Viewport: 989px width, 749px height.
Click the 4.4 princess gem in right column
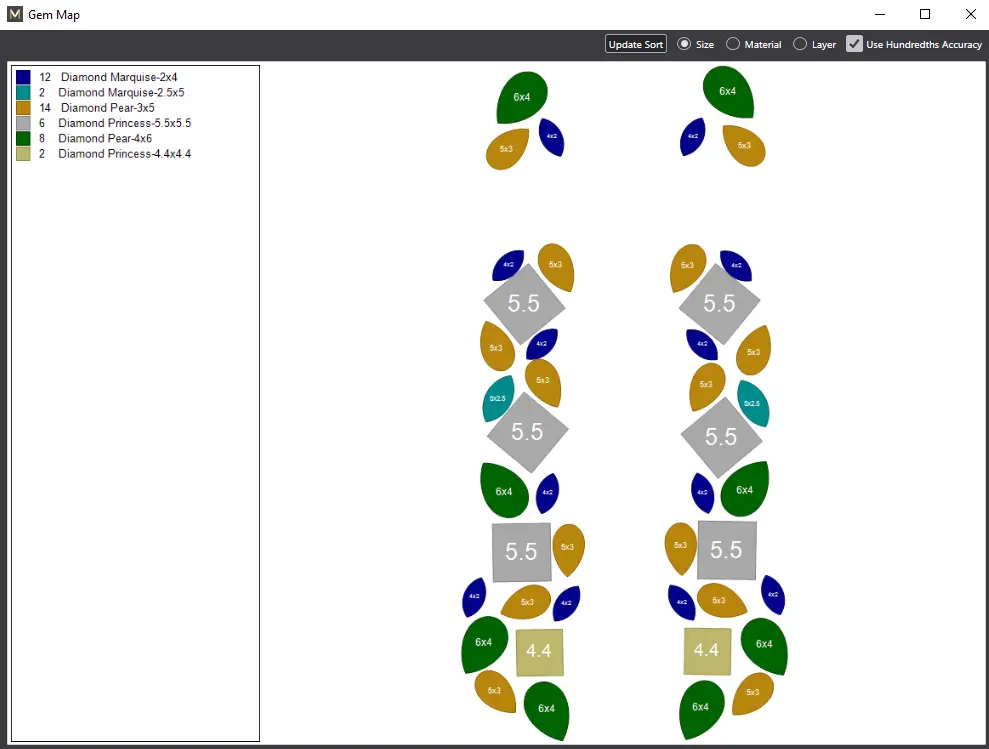707,651
